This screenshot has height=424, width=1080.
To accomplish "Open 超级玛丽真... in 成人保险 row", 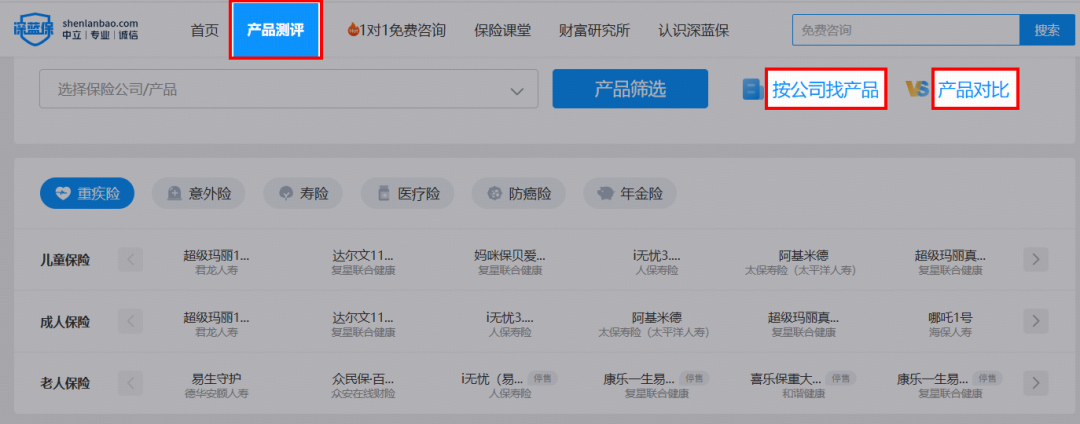I will click(x=803, y=324).
